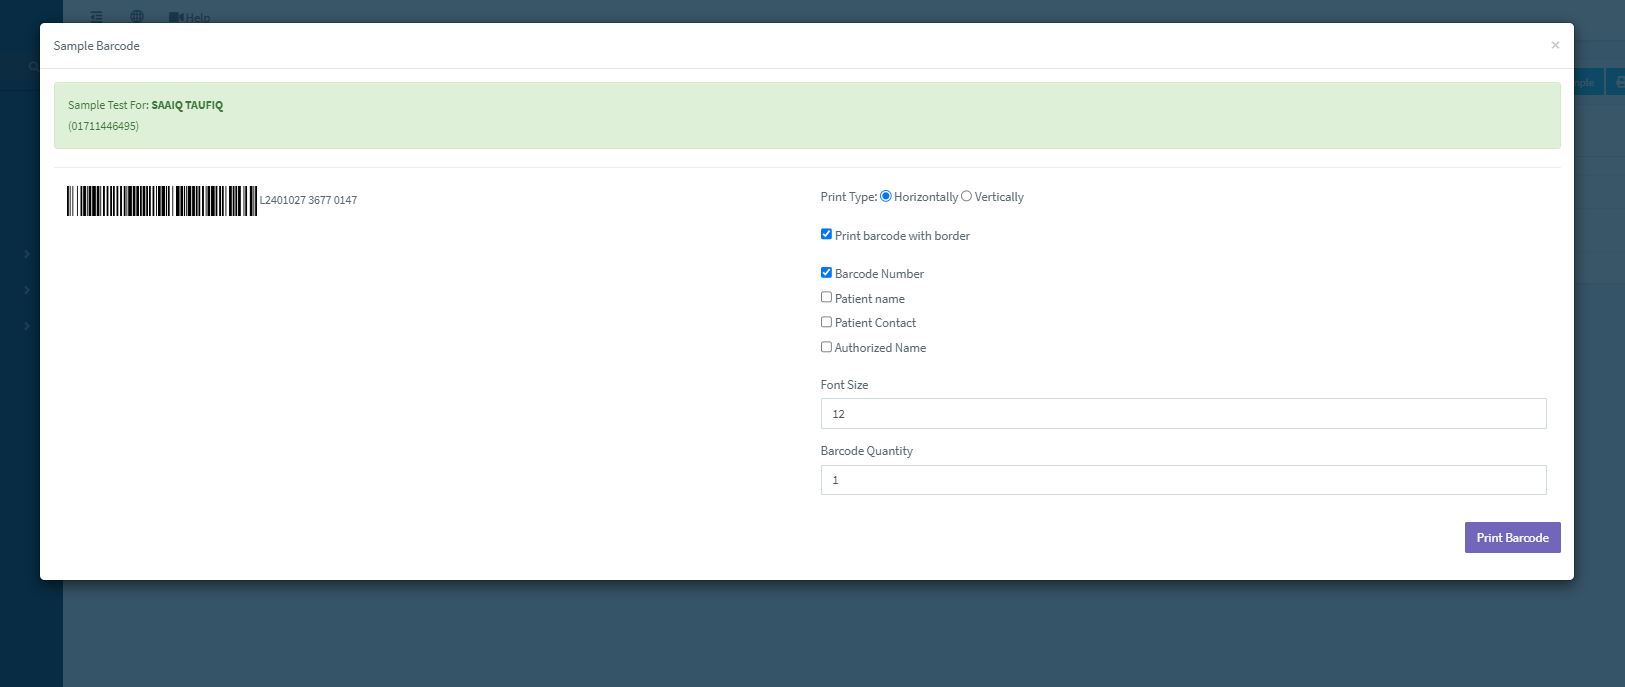
Task: Click the globe language icon
Action: 137,17
